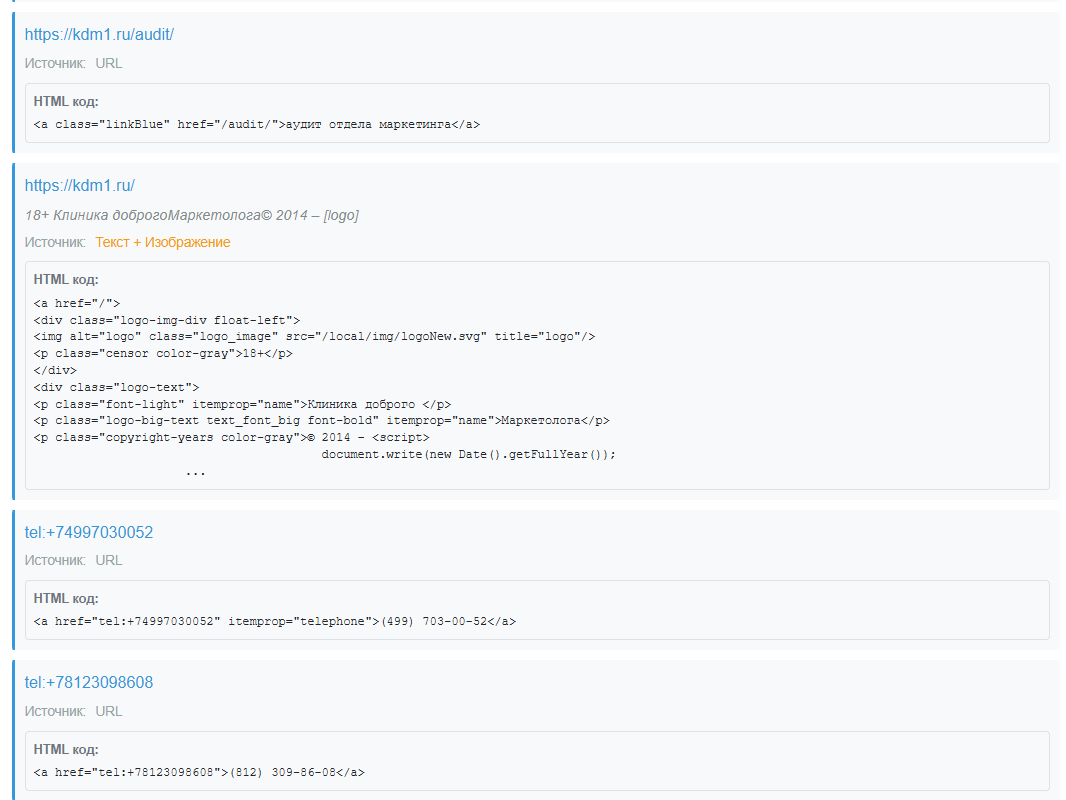Open the https://kdm1.ru/audit/ link

(99, 35)
